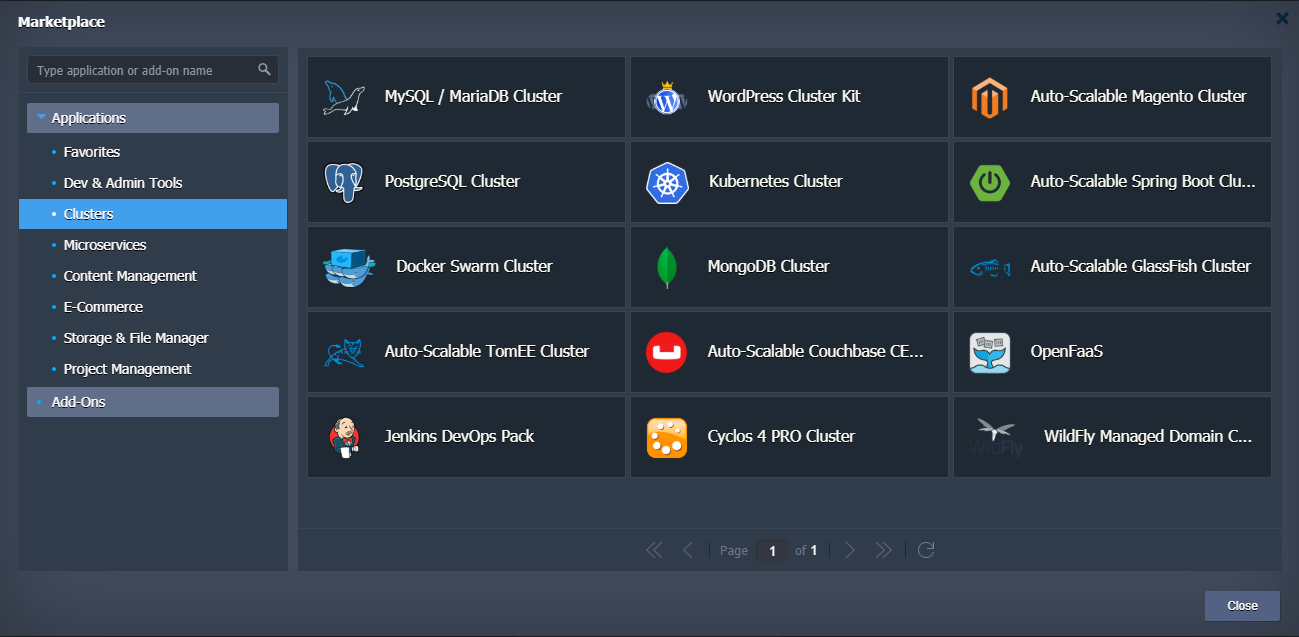
Task: Select the Docker Swarm Cluster whale icon
Action: (349, 267)
